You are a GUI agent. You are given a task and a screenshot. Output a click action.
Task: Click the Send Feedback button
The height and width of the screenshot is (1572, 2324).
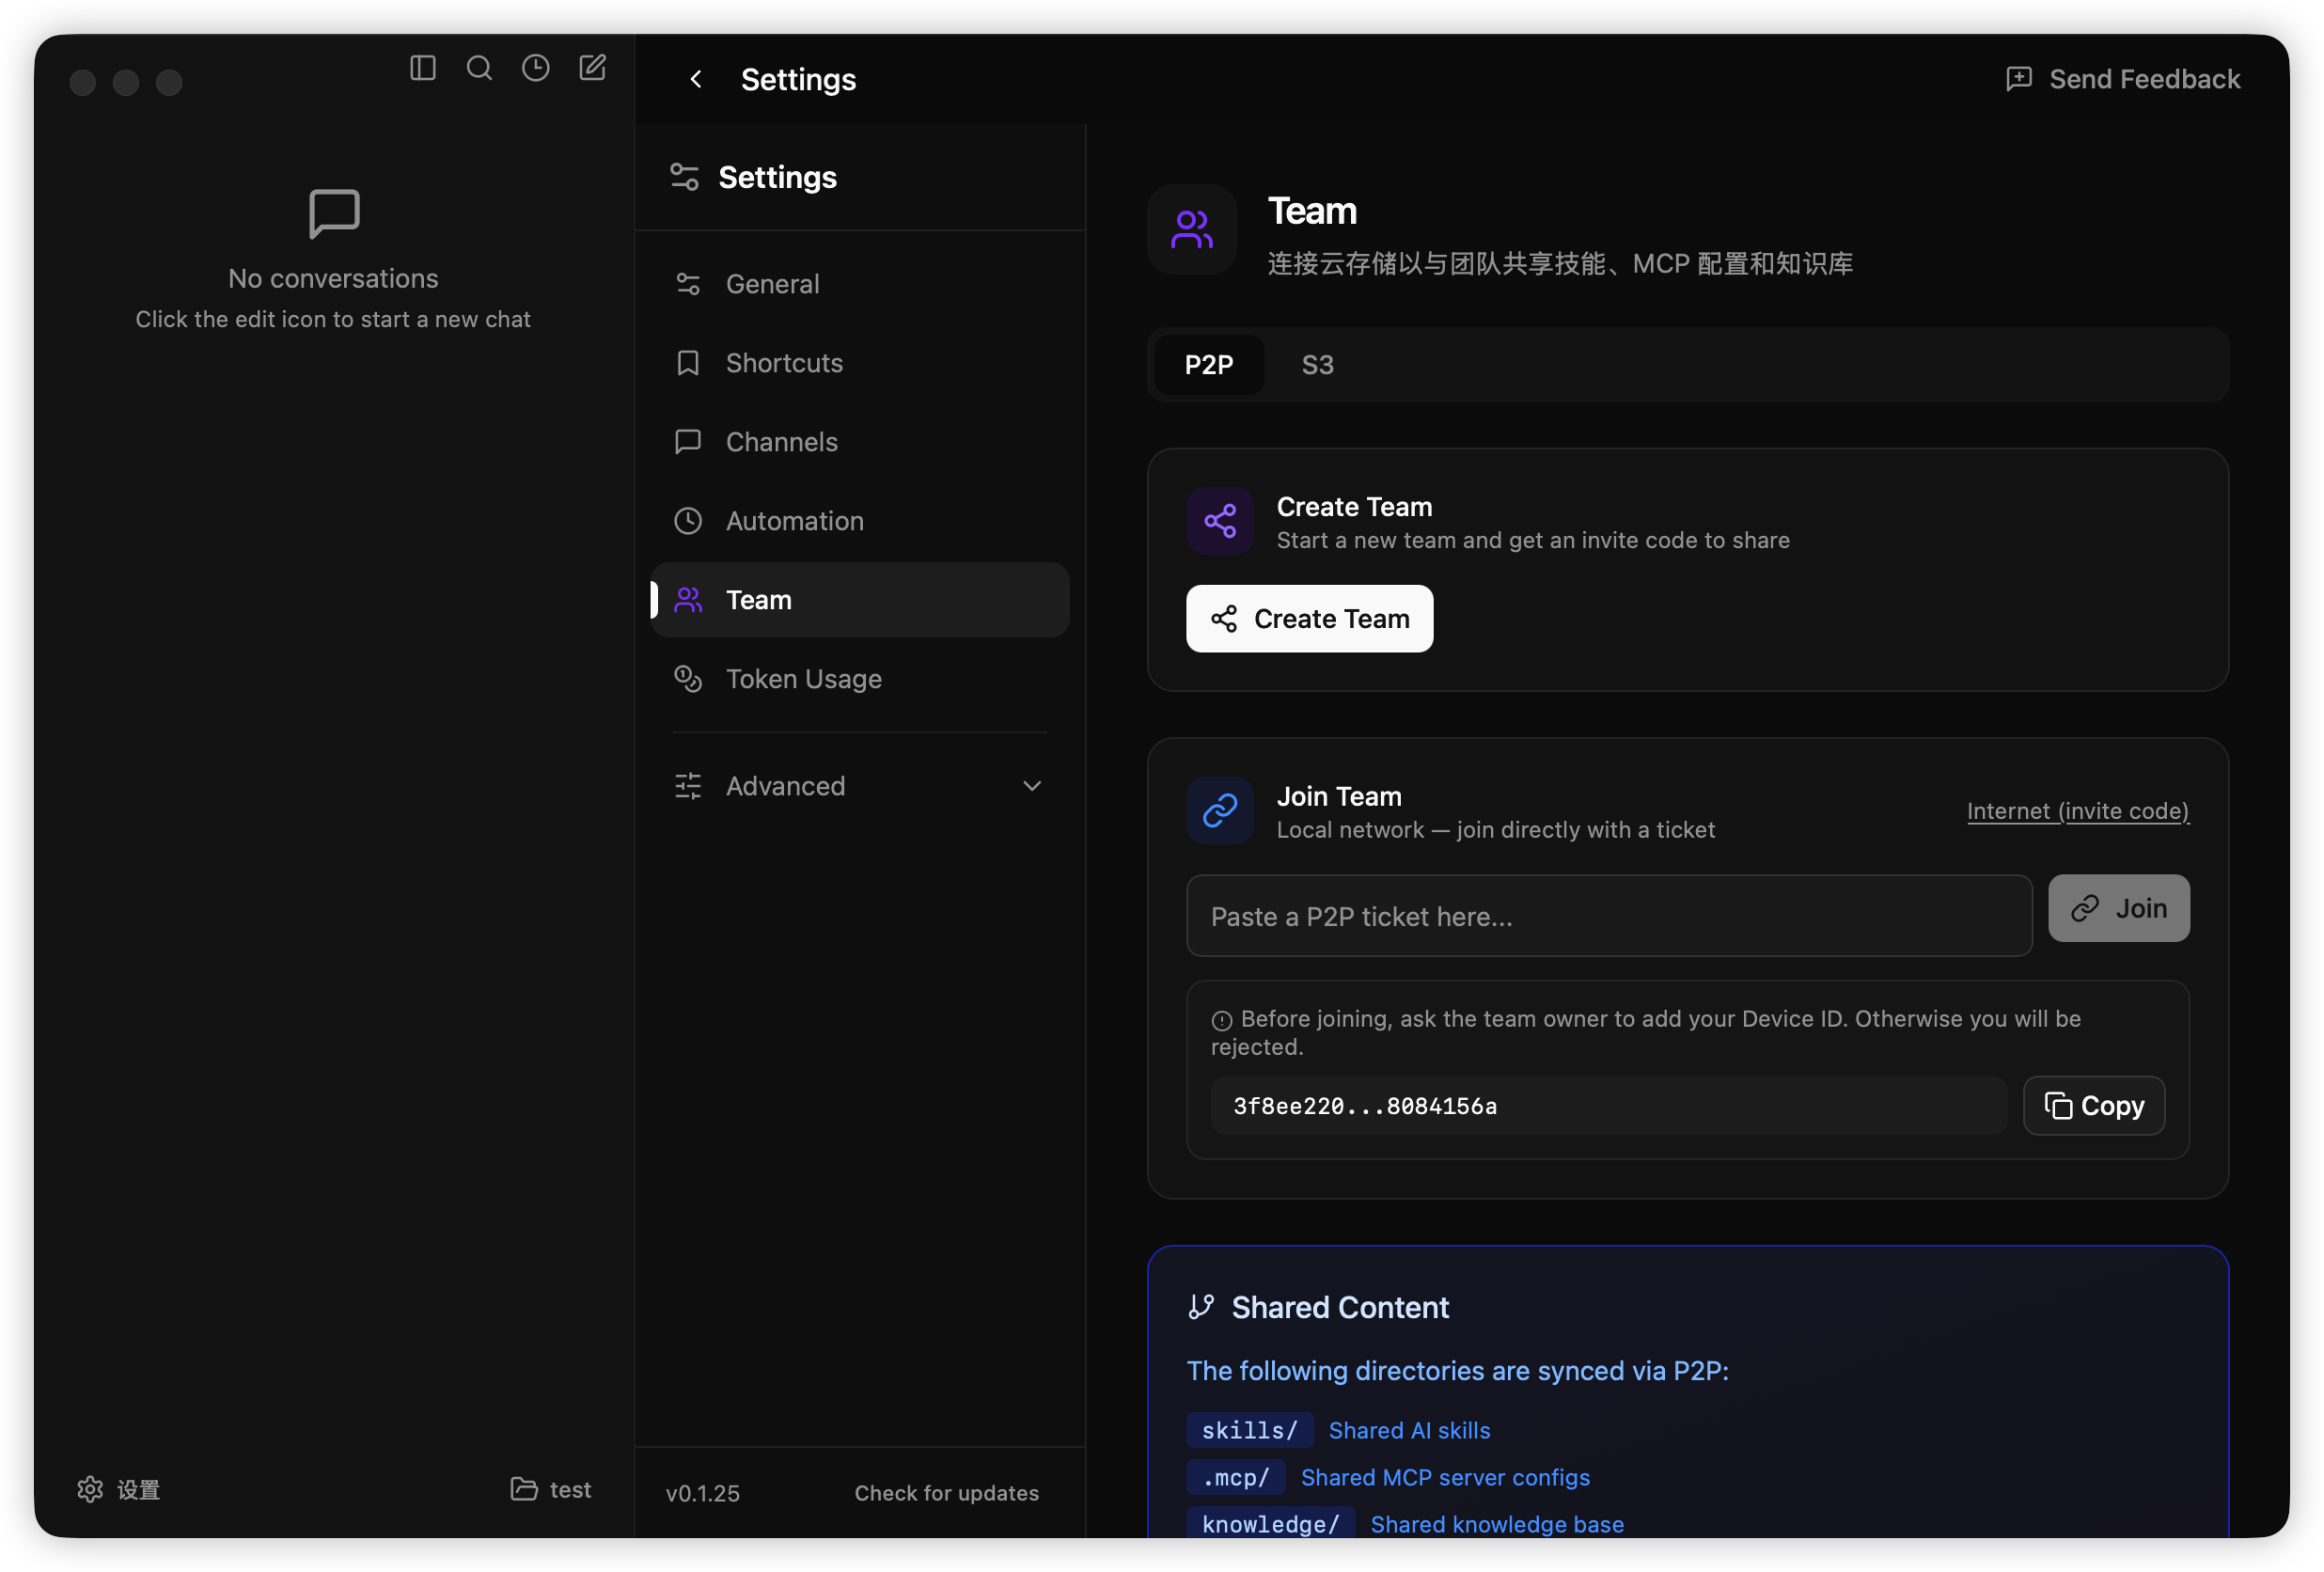(x=2123, y=79)
